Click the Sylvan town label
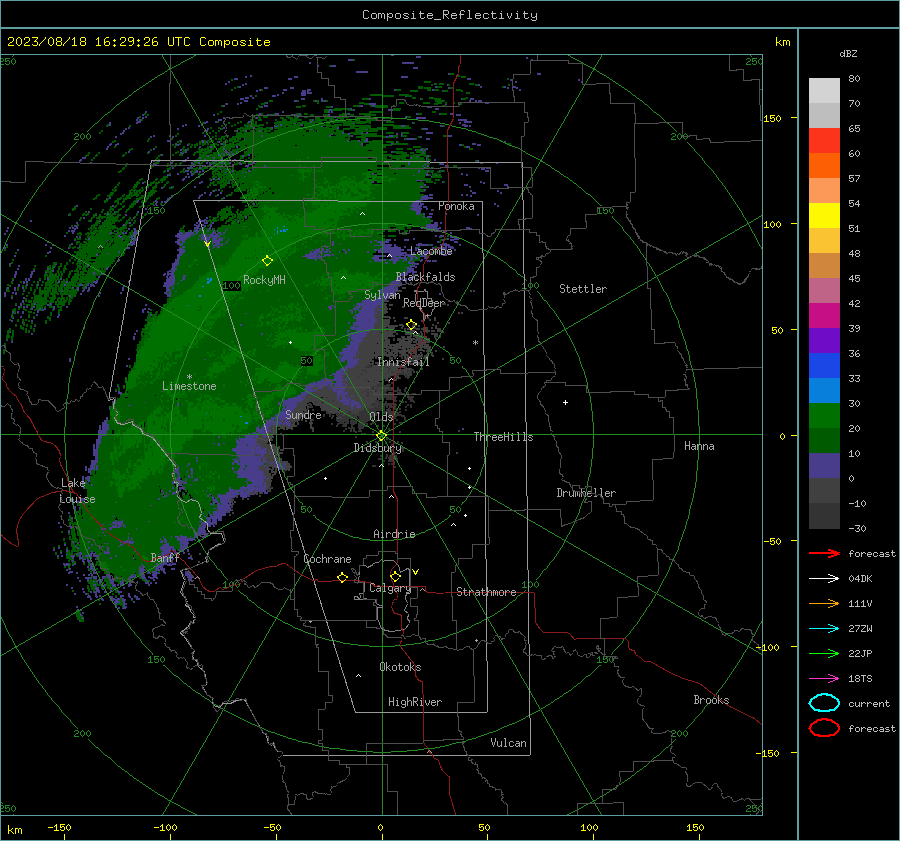Image resolution: width=900 pixels, height=841 pixels. pyautogui.click(x=382, y=294)
